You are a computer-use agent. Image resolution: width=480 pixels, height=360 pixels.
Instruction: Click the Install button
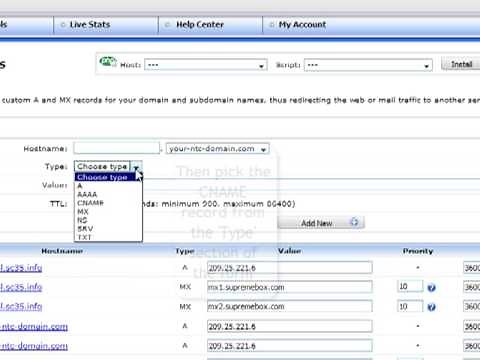[461, 64]
